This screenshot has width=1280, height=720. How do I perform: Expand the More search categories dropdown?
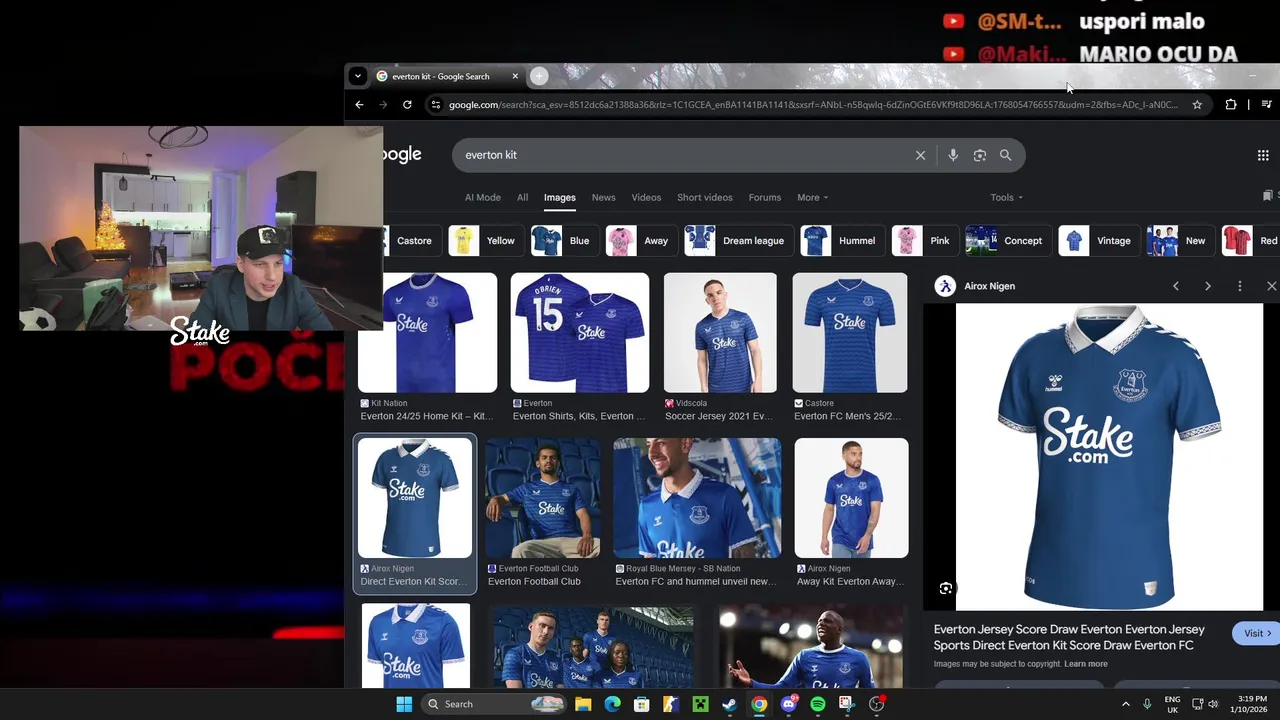pyautogui.click(x=812, y=197)
